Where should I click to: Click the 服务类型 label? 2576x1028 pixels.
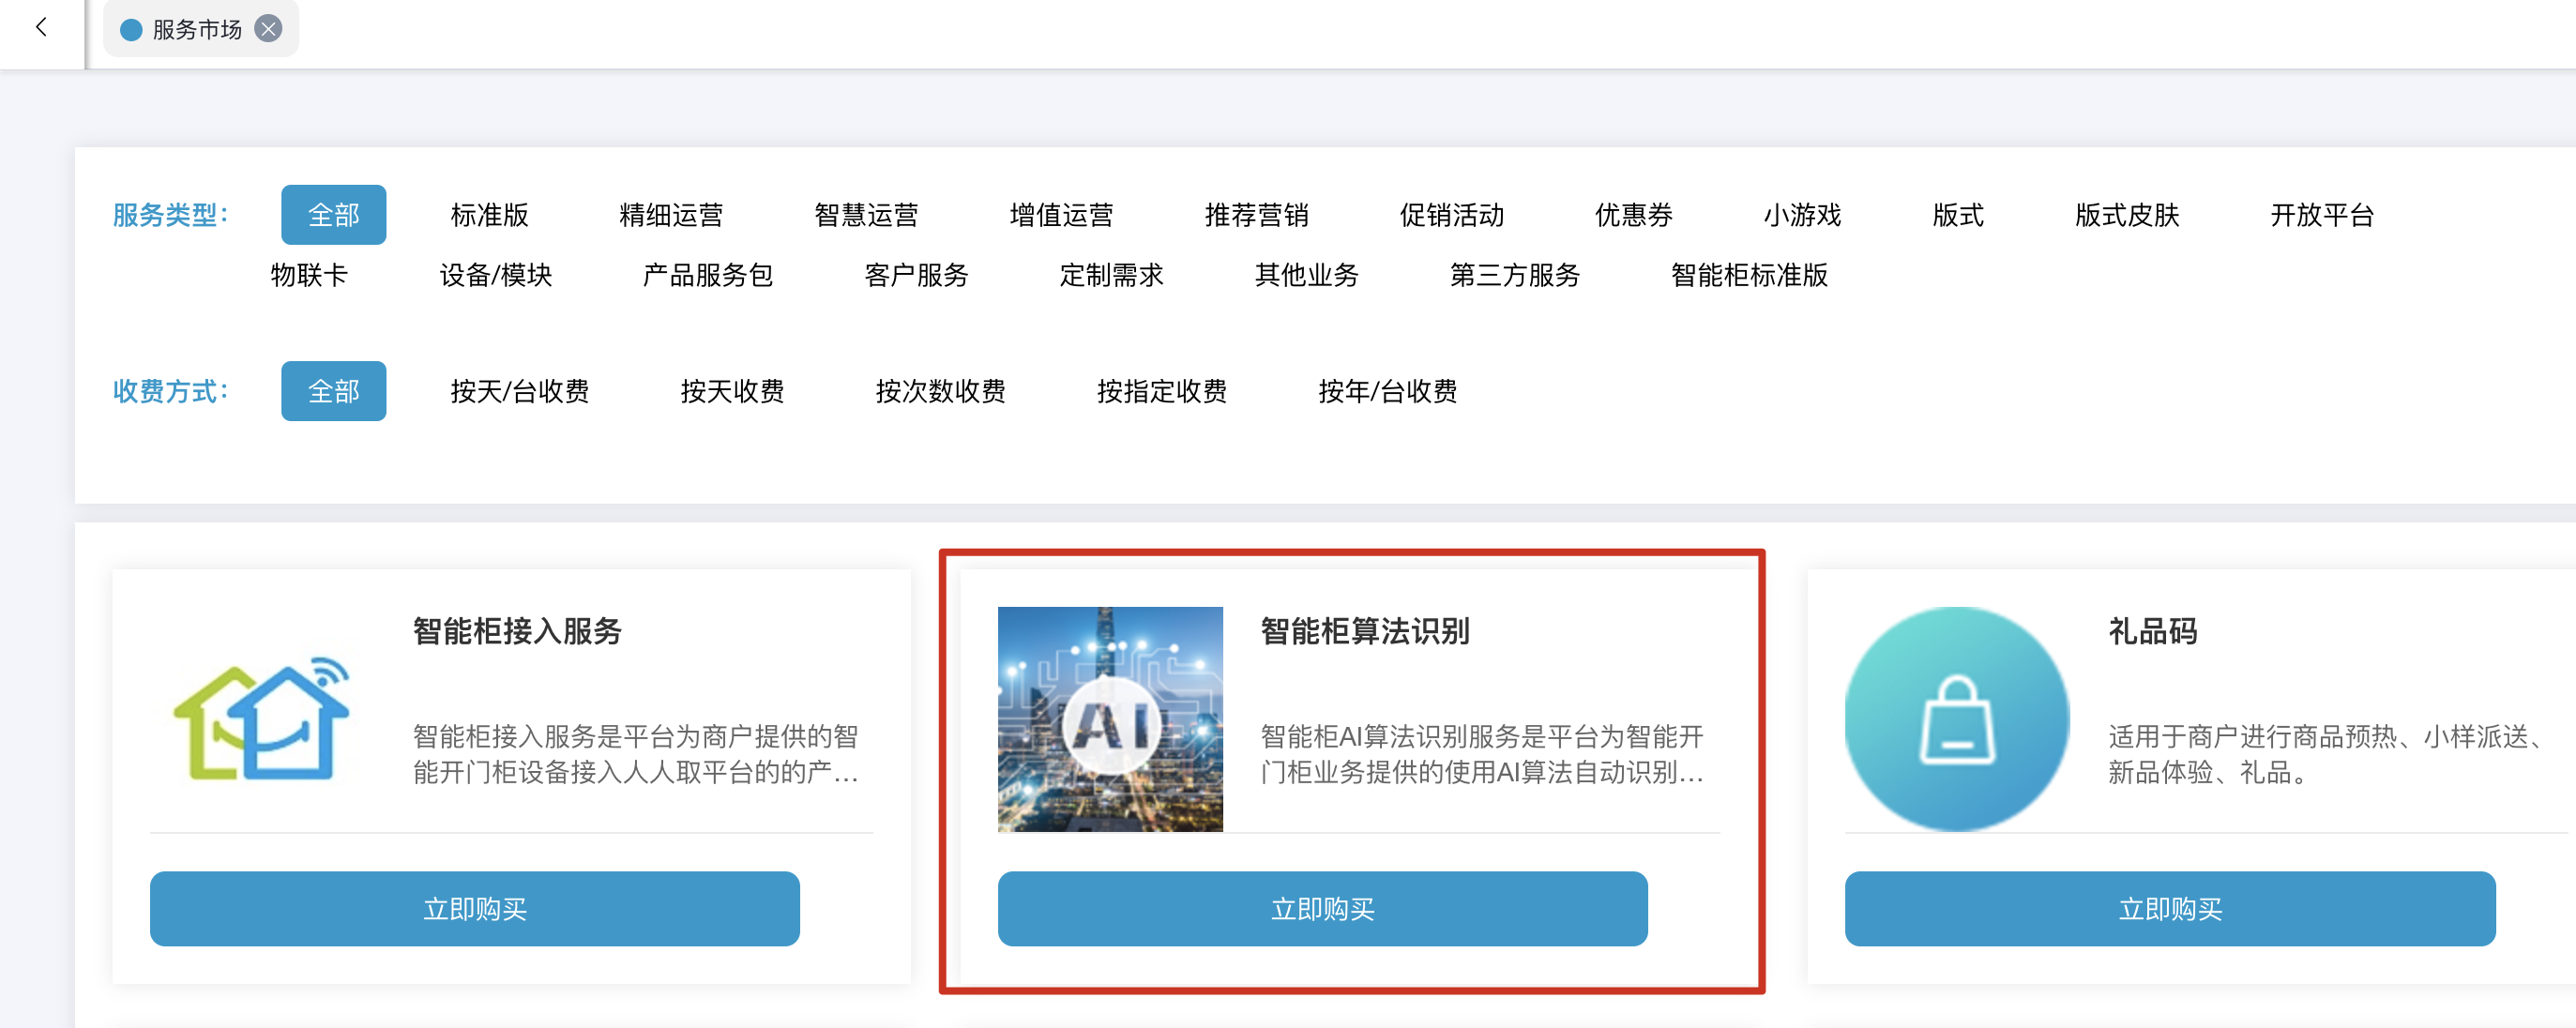(171, 215)
